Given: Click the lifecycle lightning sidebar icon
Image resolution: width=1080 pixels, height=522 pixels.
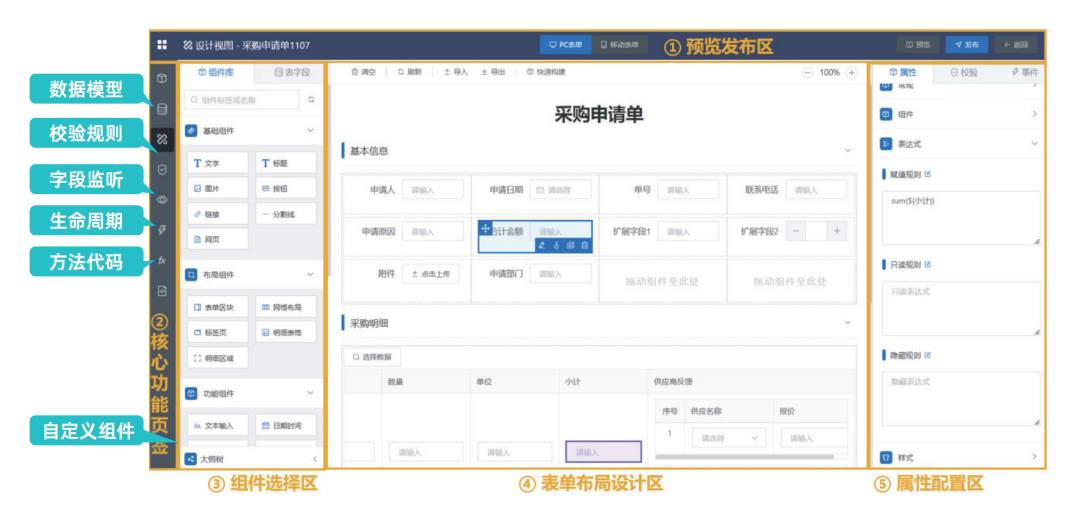Looking at the screenshot, I should tap(162, 229).
